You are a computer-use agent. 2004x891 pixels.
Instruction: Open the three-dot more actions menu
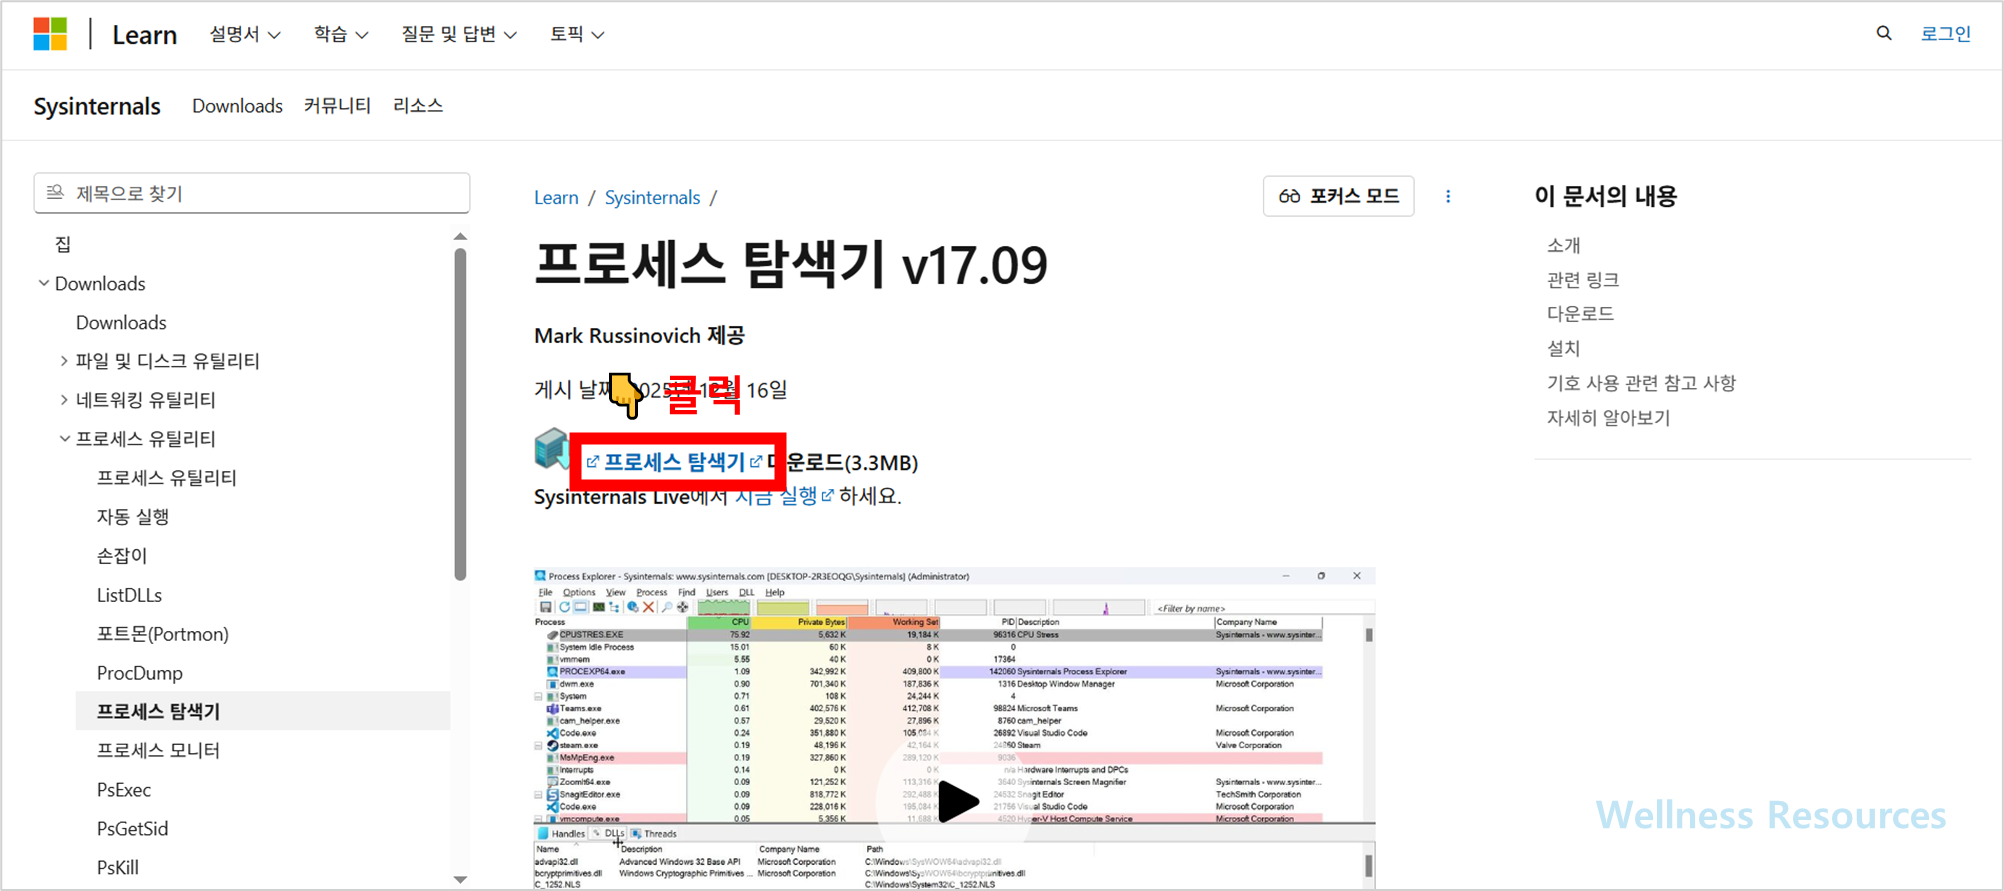pyautogui.click(x=1448, y=196)
